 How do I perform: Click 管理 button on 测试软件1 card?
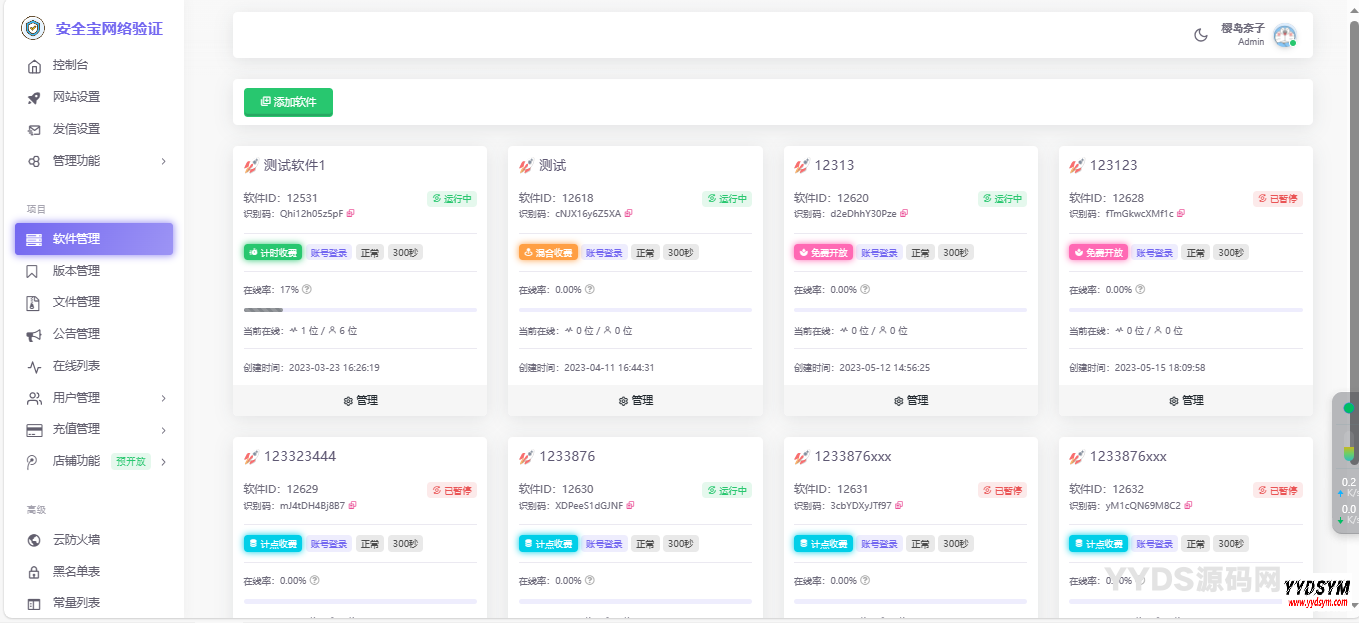[x=360, y=400]
